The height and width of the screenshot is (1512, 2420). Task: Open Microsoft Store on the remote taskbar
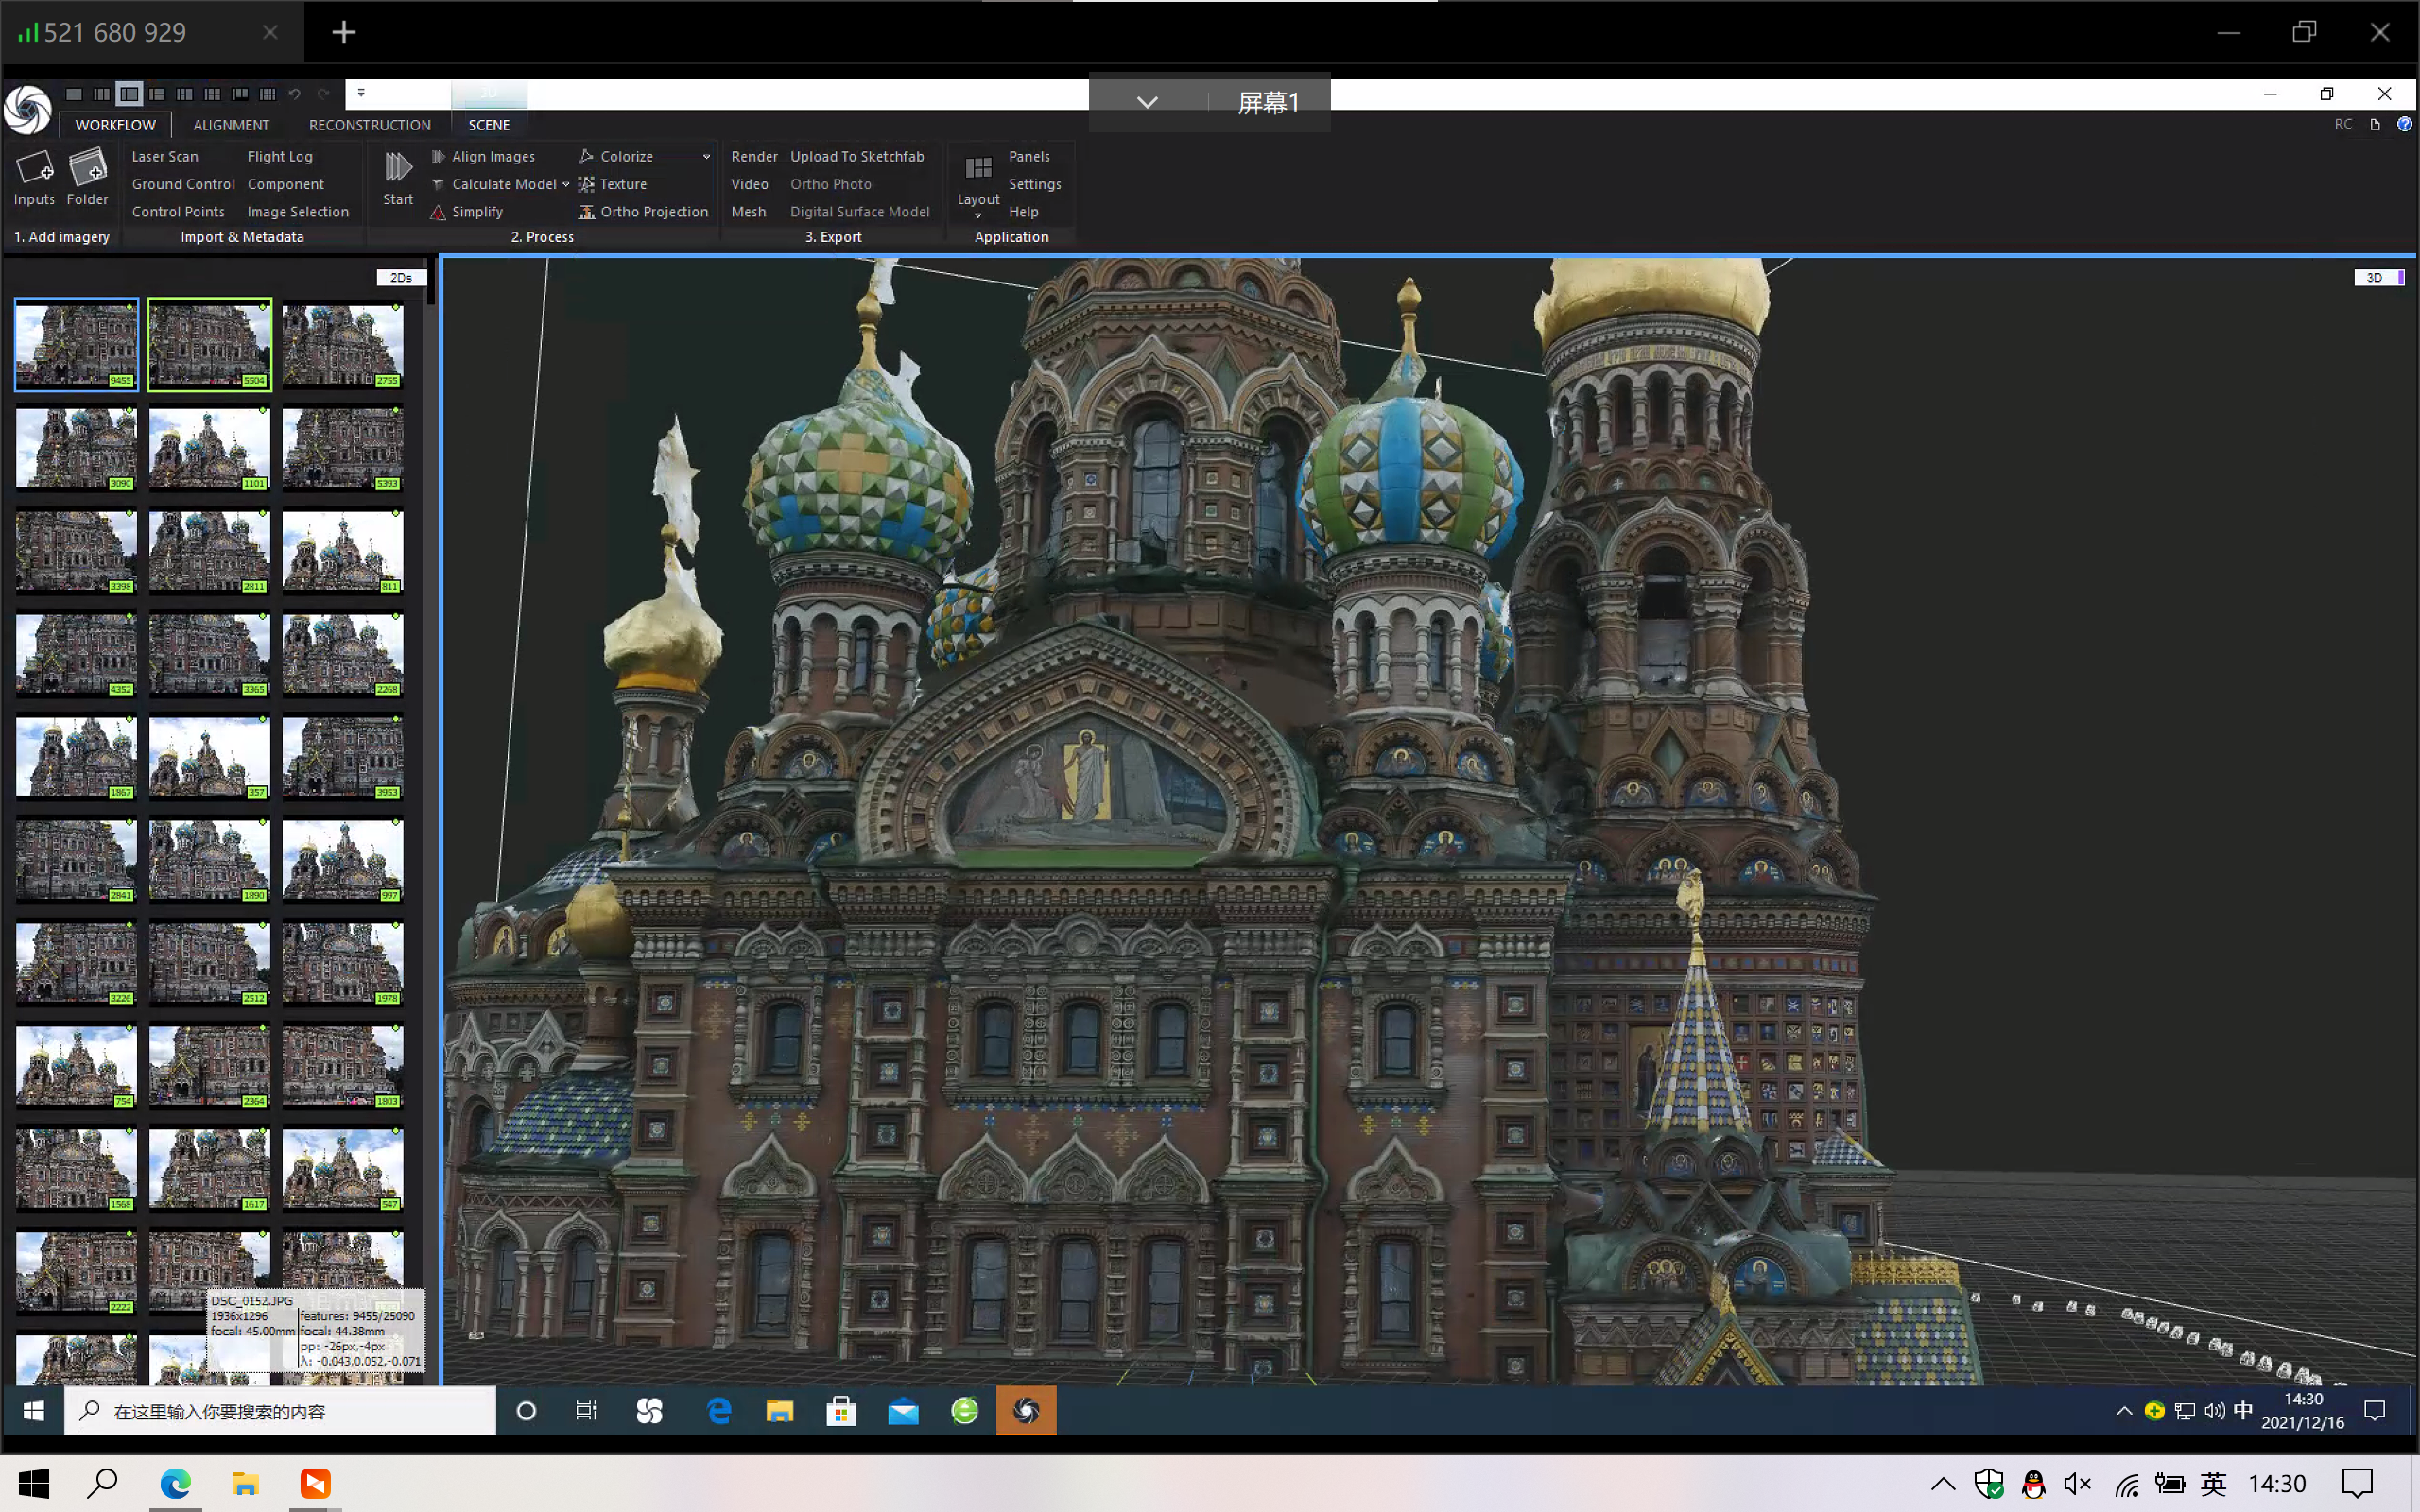pyautogui.click(x=841, y=1411)
